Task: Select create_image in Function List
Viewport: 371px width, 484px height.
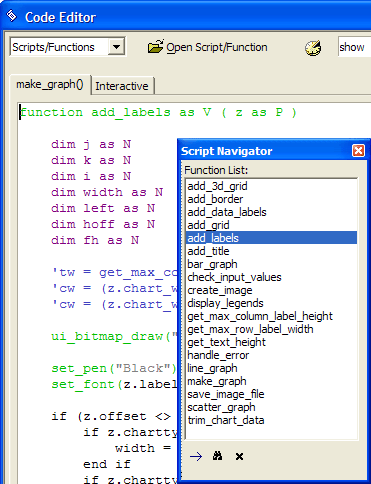Action: point(271,290)
